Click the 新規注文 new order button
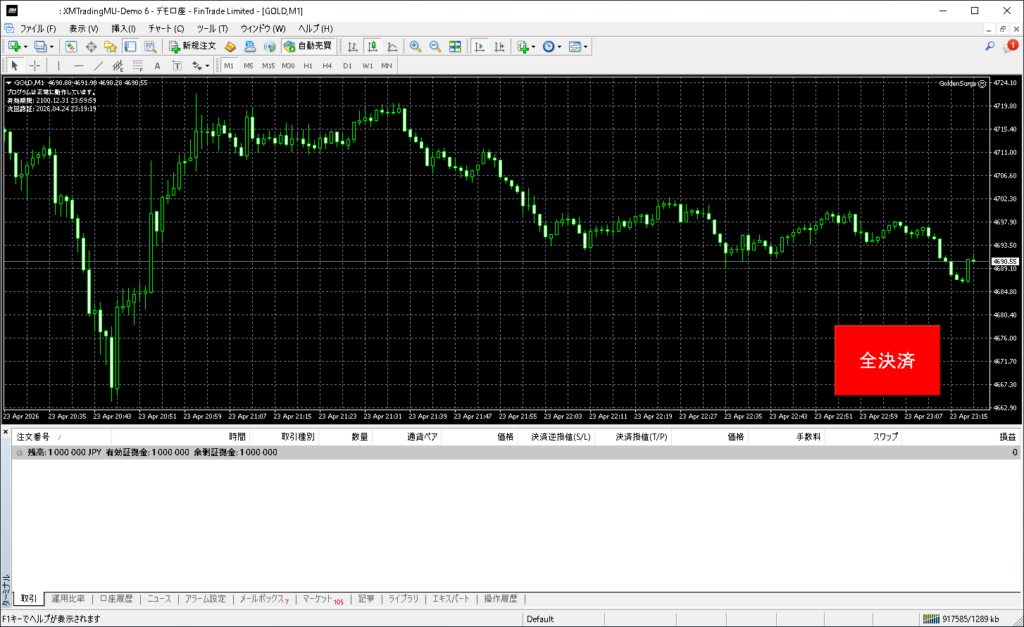Image resolution: width=1024 pixels, height=627 pixels. coord(192,47)
